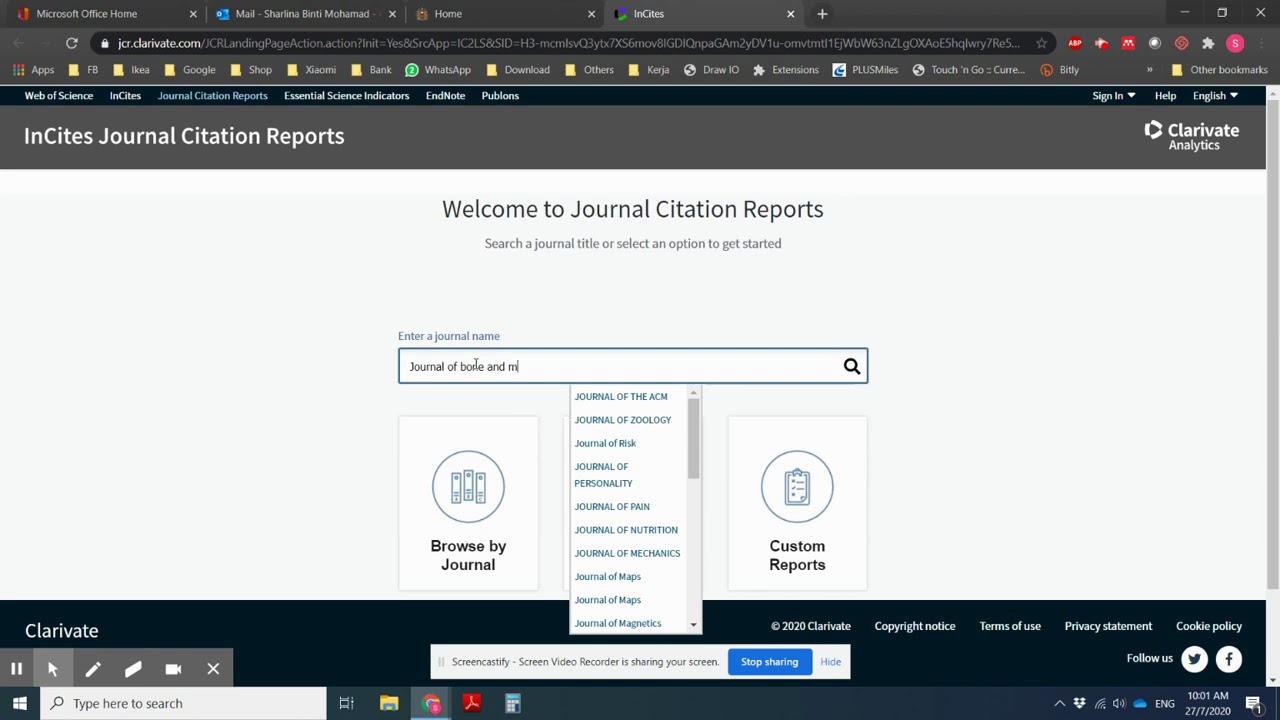This screenshot has width=1280, height=720.
Task: Open Adobe Acrobat from taskbar
Action: (x=472, y=703)
